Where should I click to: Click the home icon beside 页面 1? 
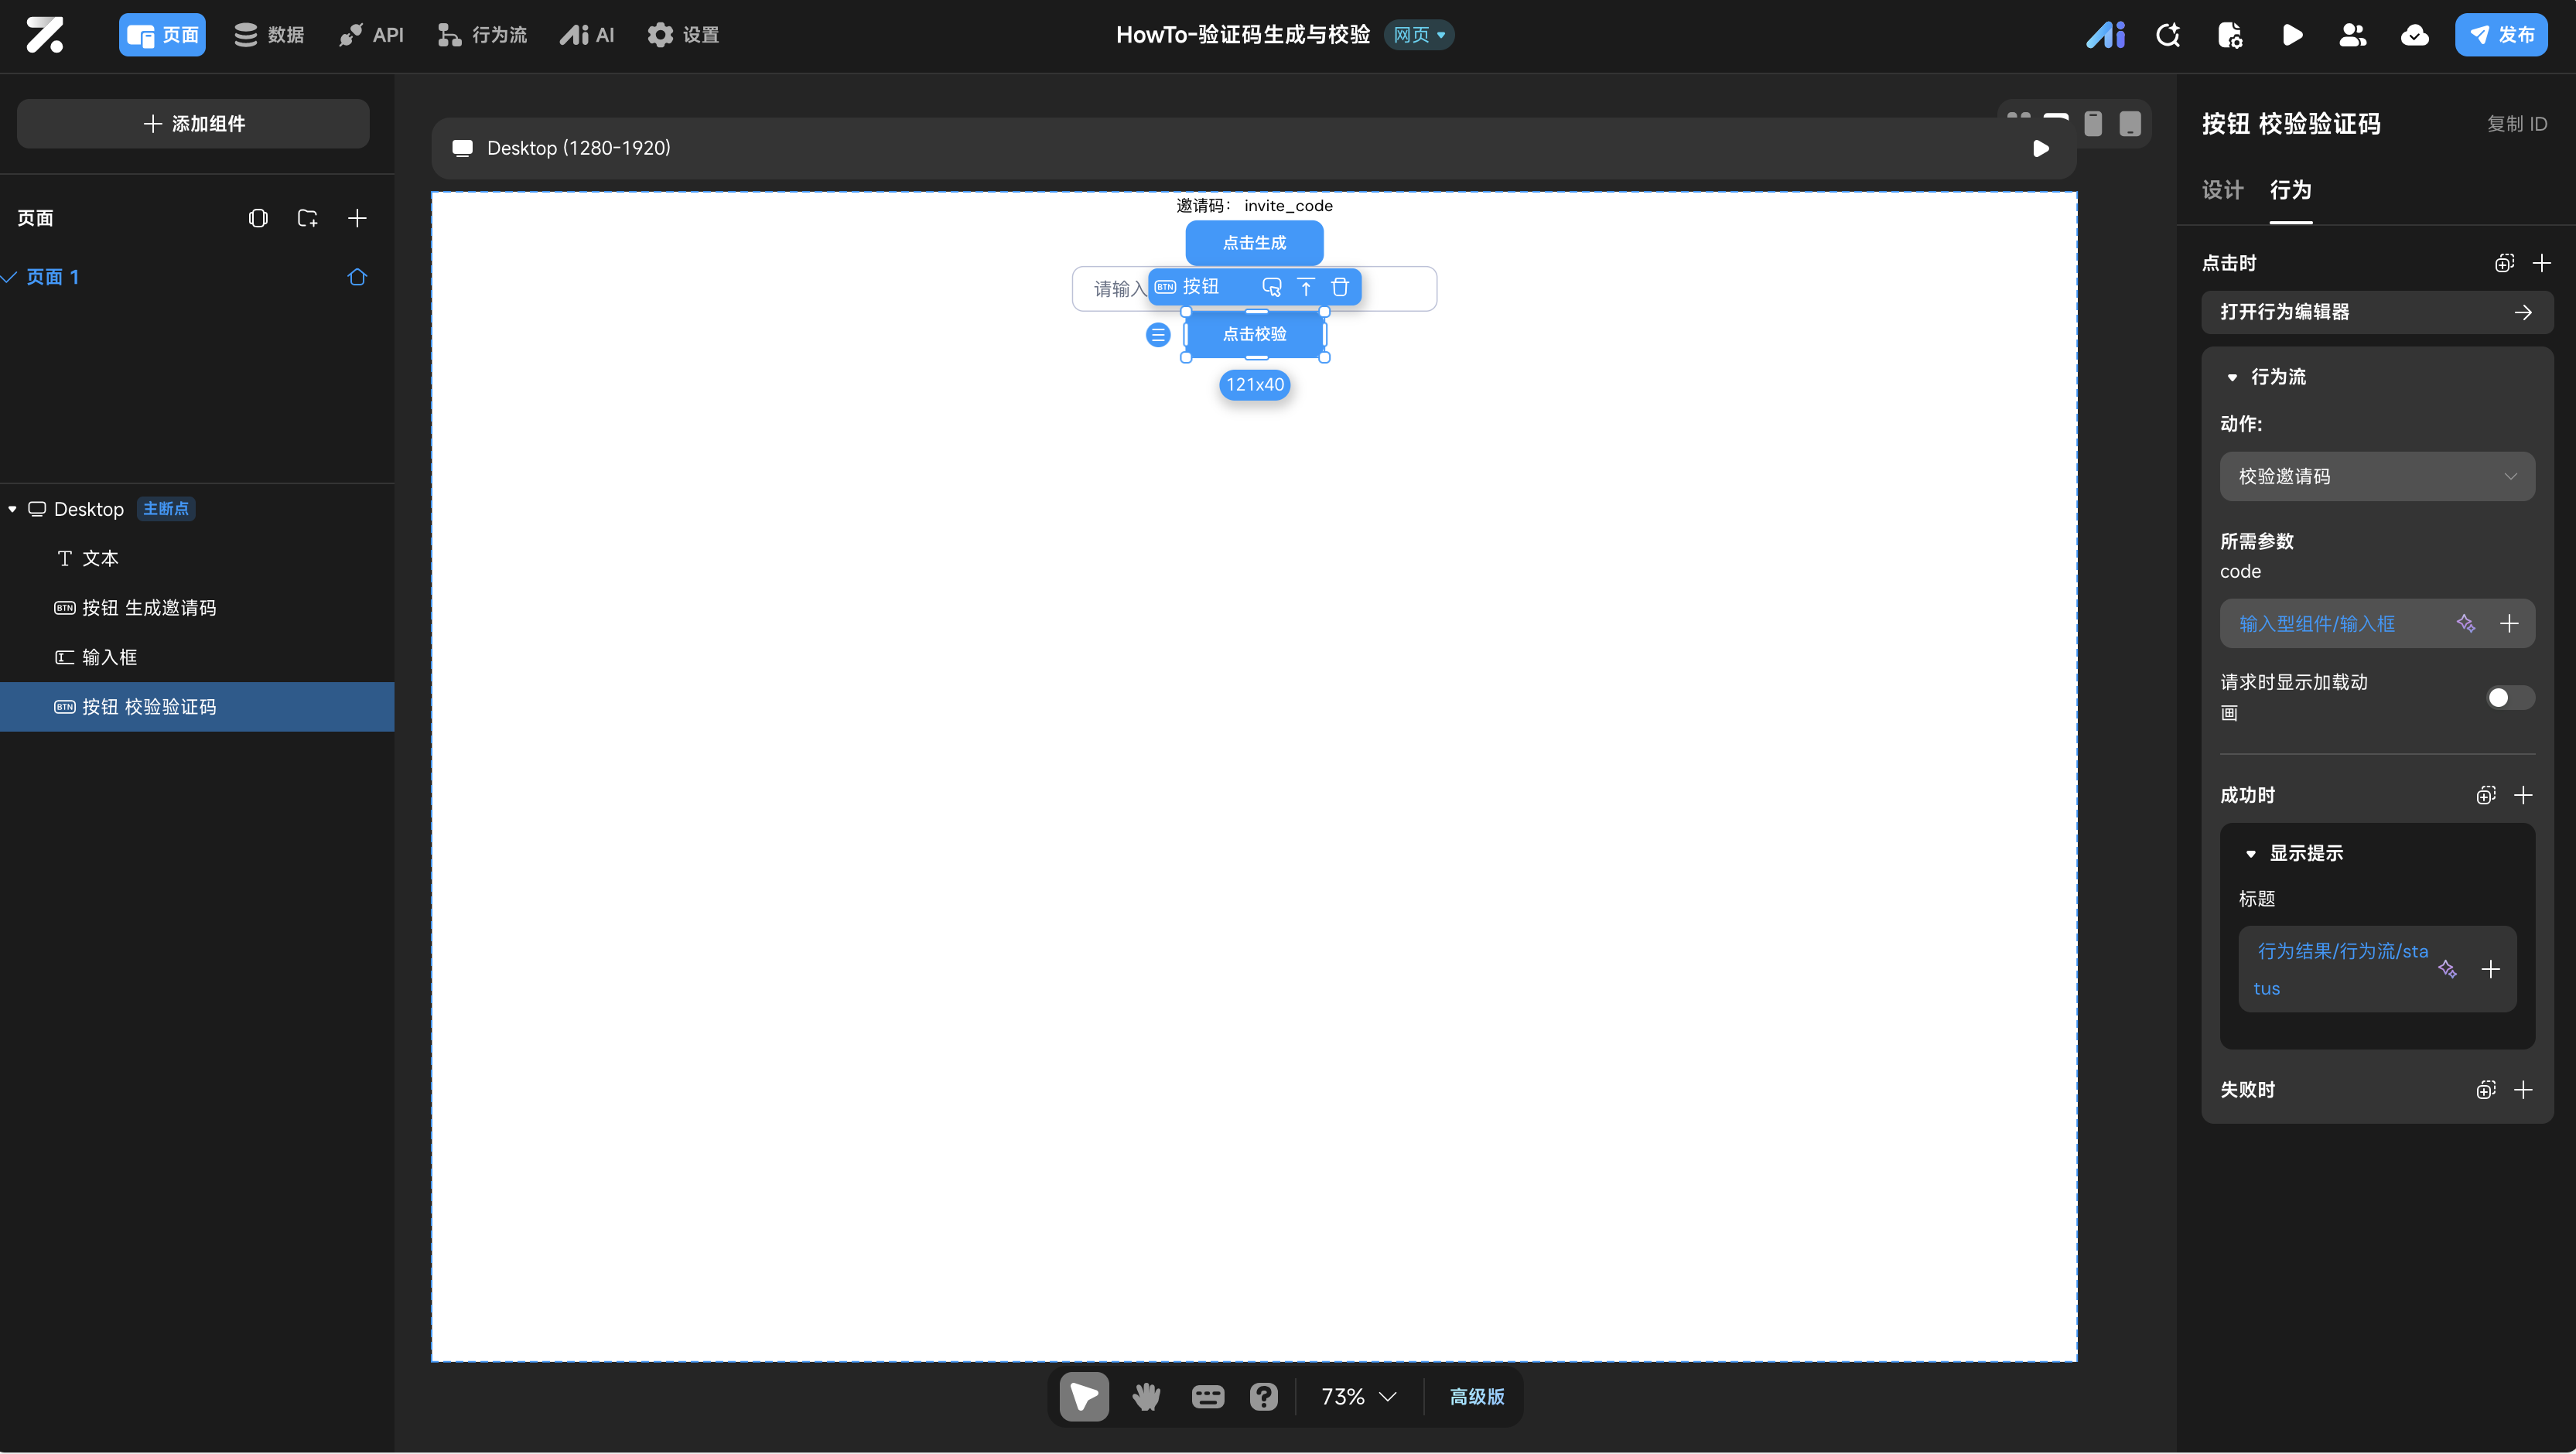coord(357,277)
